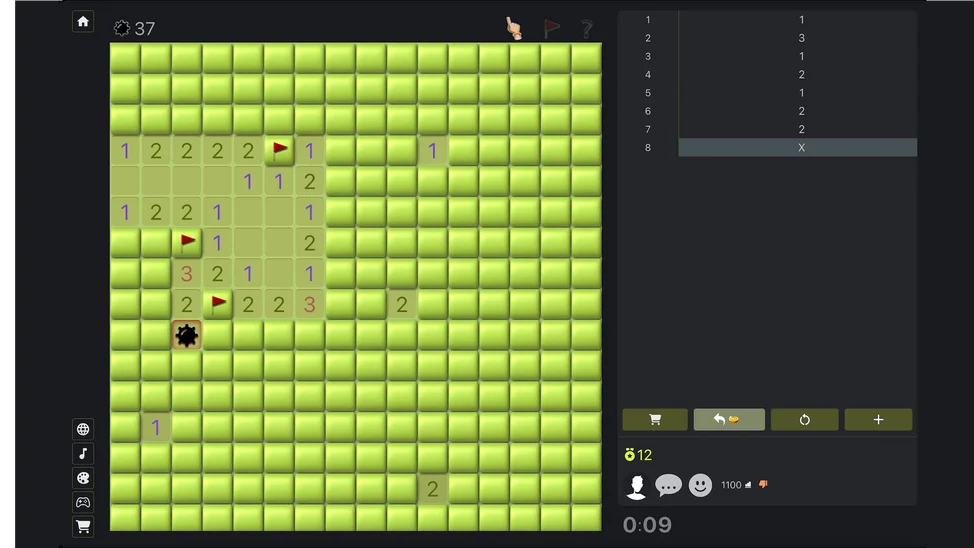Restart the game with the reload button

(804, 420)
